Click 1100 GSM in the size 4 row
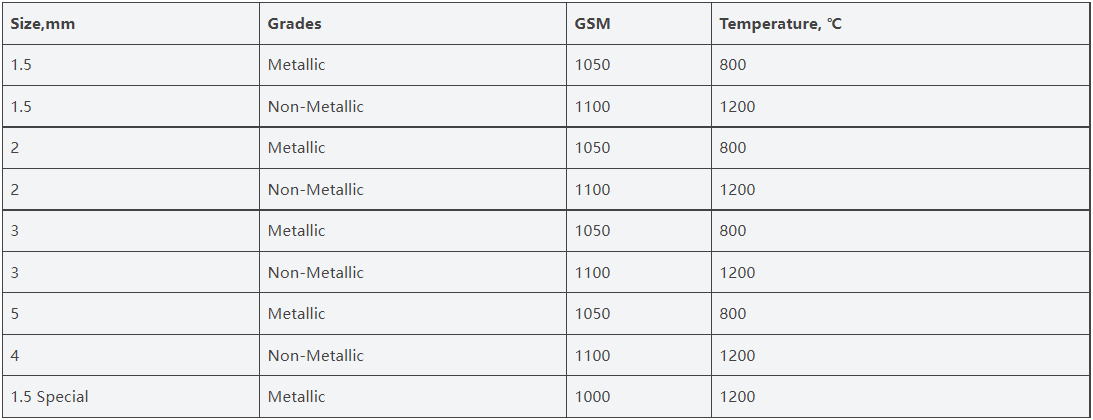1093x420 pixels. [639, 355]
